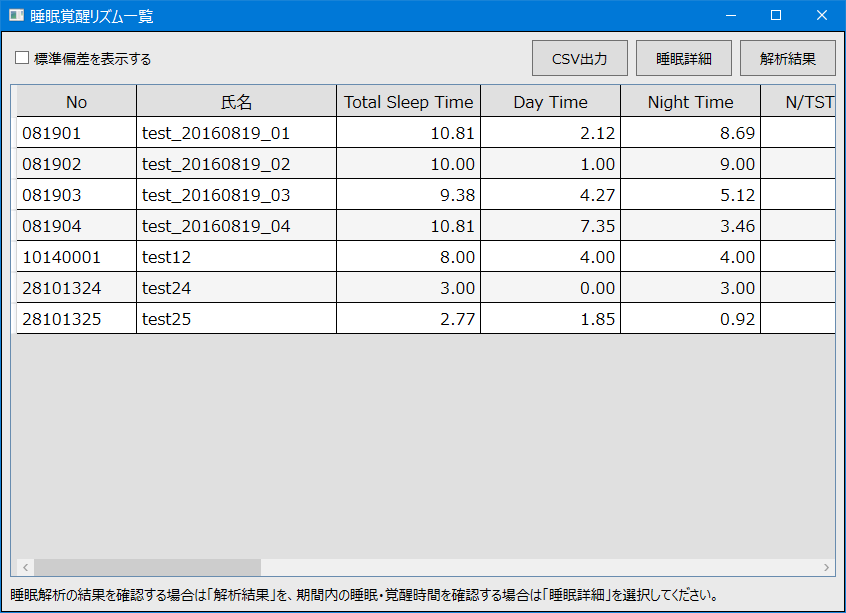846x613 pixels.
Task: Select row number 28101325
Action: [77, 318]
